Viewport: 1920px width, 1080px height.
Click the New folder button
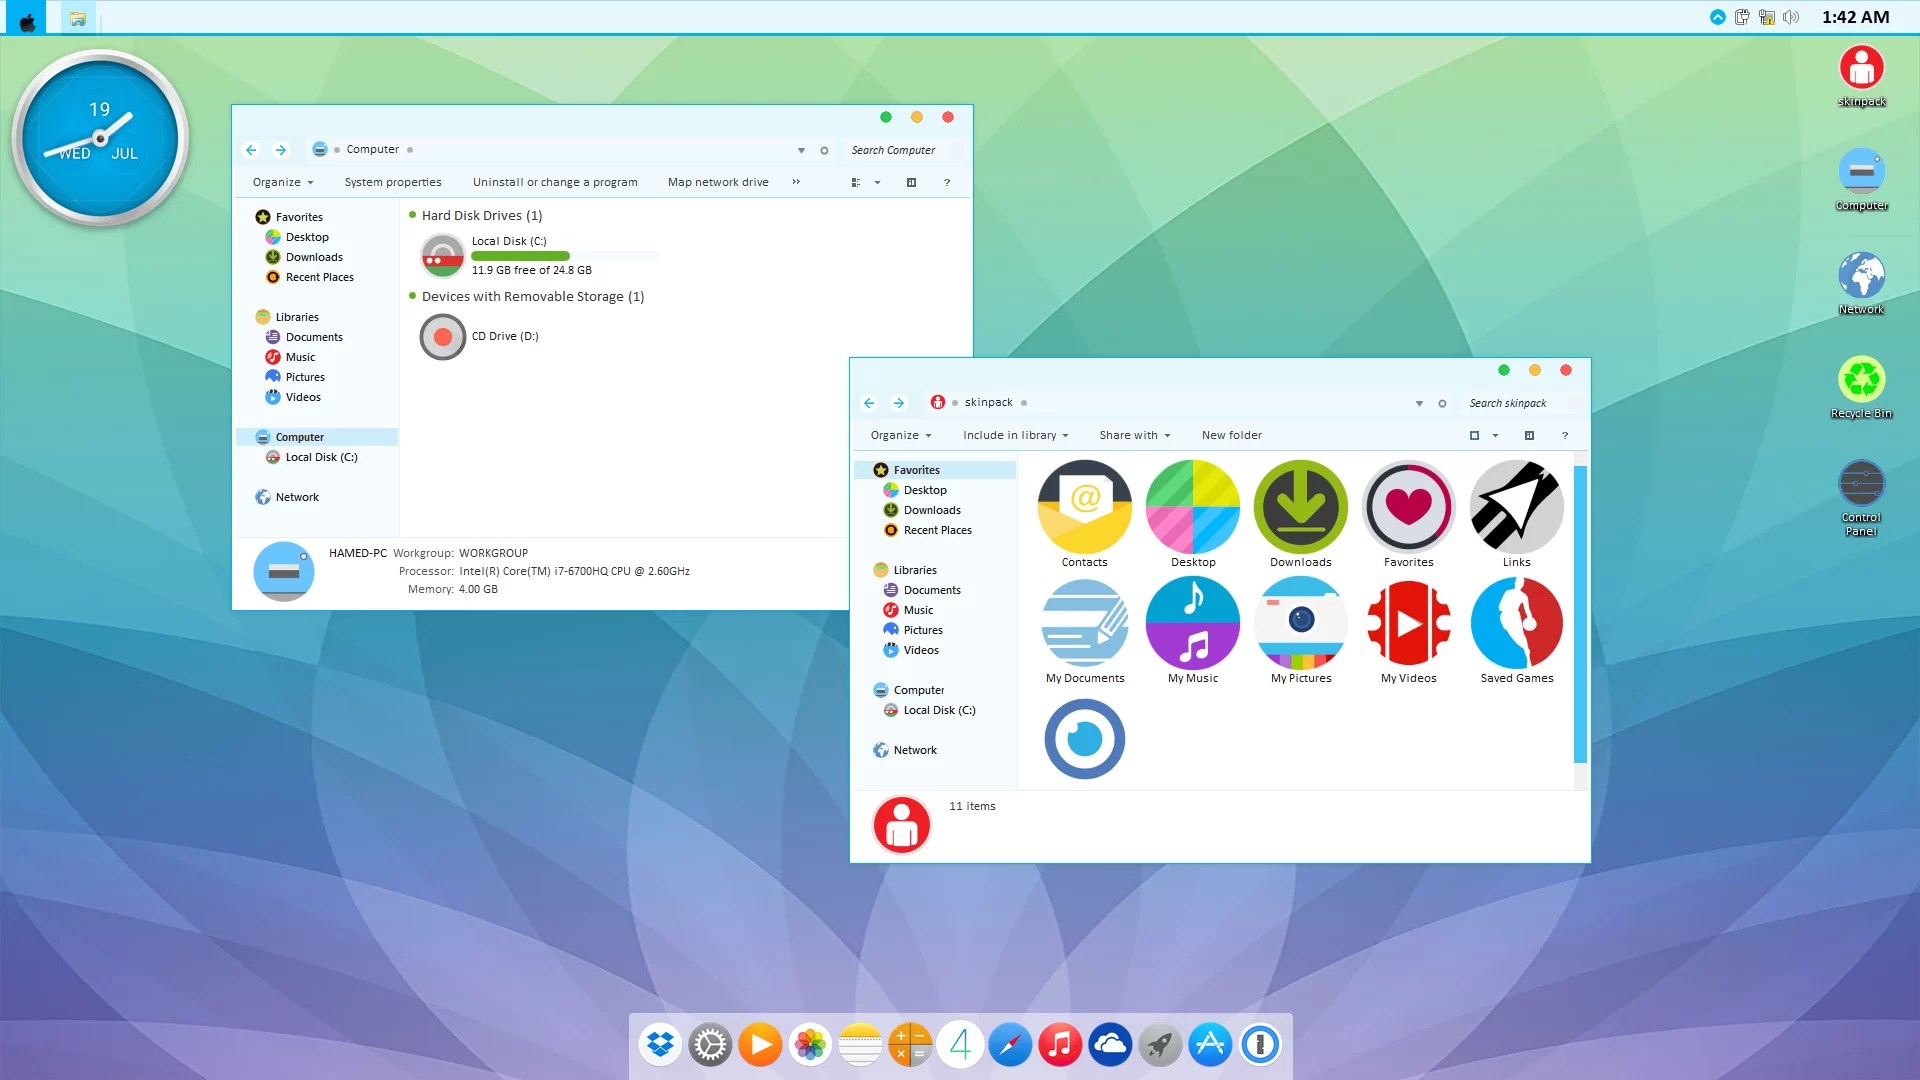(1231, 435)
